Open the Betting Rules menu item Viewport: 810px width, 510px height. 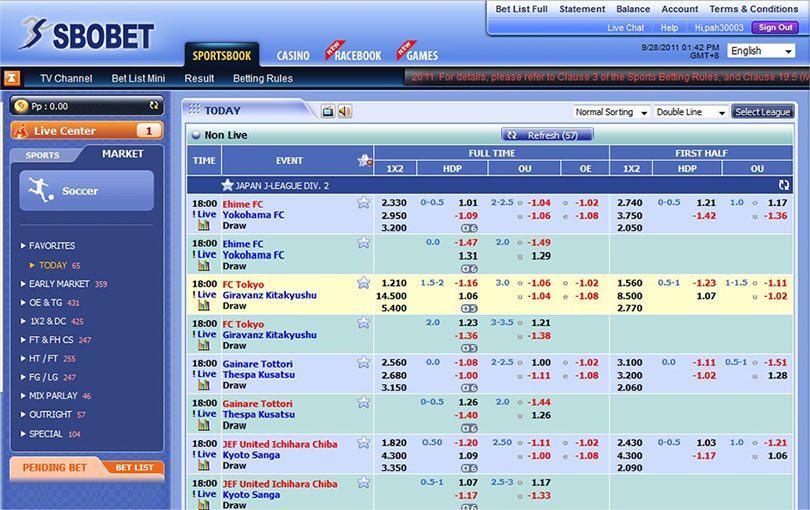point(262,78)
